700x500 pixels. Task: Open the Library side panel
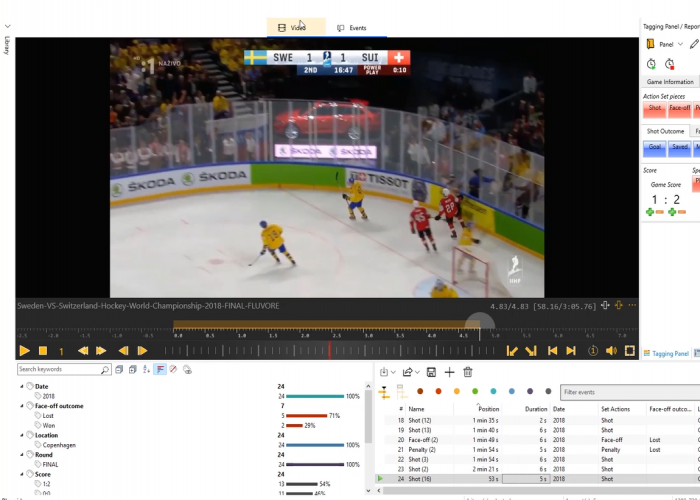(7, 45)
